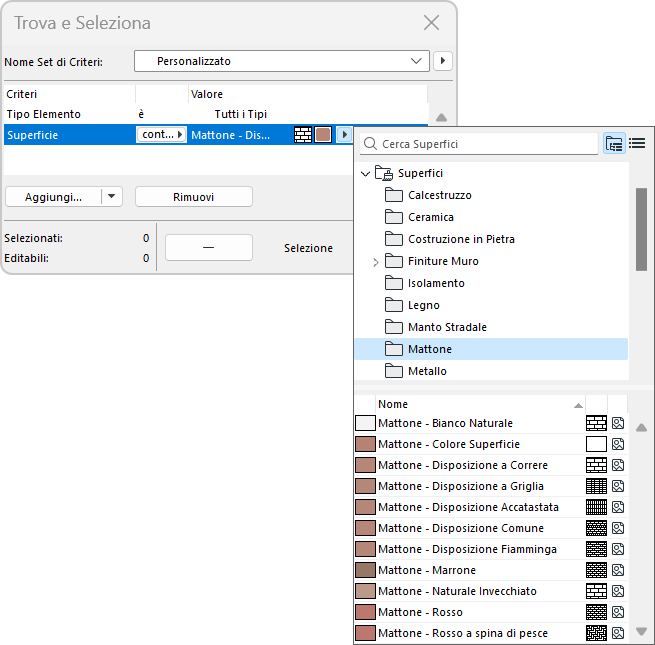Collapse the Superfici root folder
The width and height of the screenshot is (655, 645).
tap(366, 173)
